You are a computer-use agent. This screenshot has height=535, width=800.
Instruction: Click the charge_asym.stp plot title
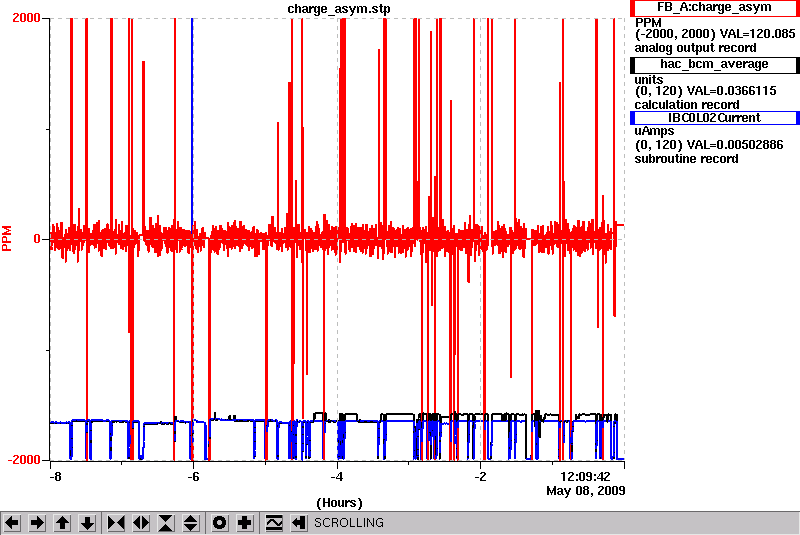point(339,9)
